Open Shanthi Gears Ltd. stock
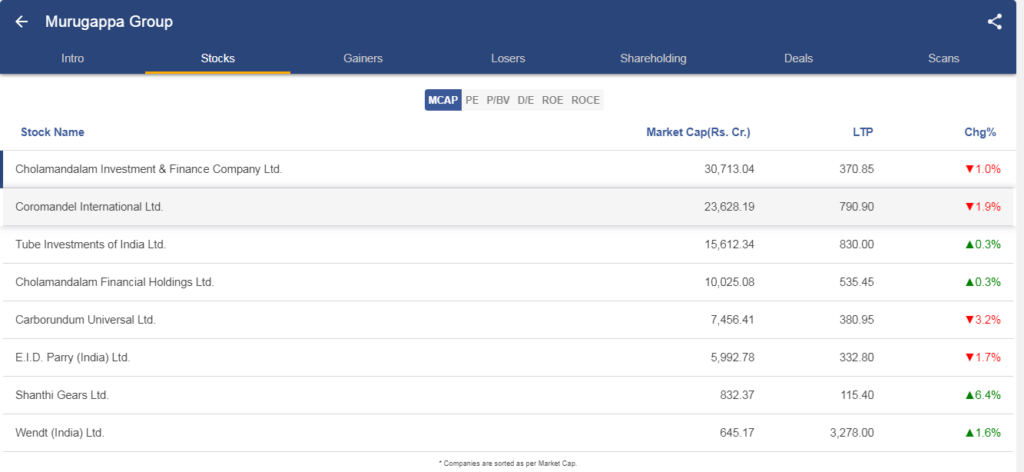 [62, 395]
